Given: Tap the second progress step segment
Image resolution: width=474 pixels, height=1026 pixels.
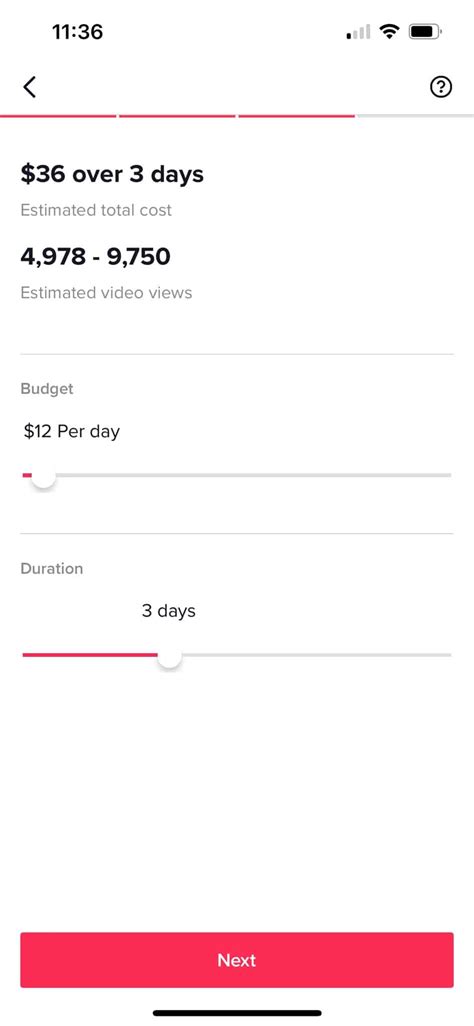Looking at the screenshot, I should (177, 116).
